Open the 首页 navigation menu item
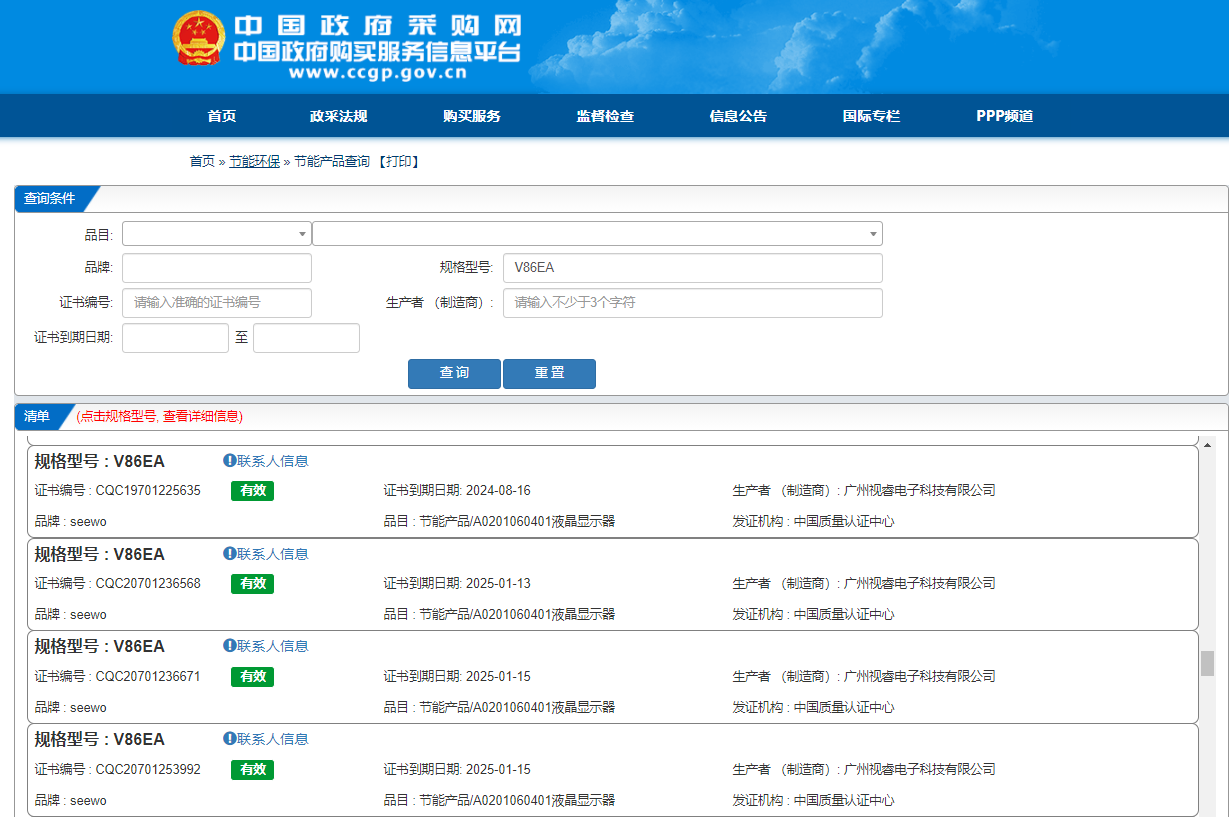This screenshot has height=817, width=1229. click(x=222, y=116)
